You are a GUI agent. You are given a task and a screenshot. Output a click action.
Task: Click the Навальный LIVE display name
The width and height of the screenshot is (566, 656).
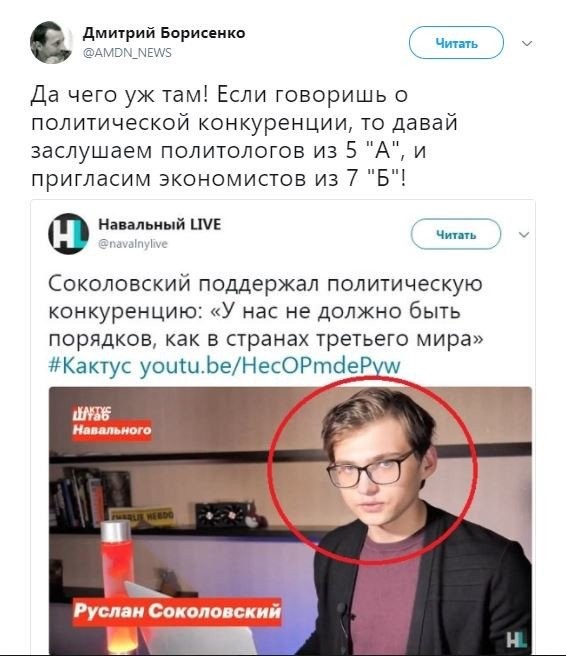pyautogui.click(x=159, y=225)
